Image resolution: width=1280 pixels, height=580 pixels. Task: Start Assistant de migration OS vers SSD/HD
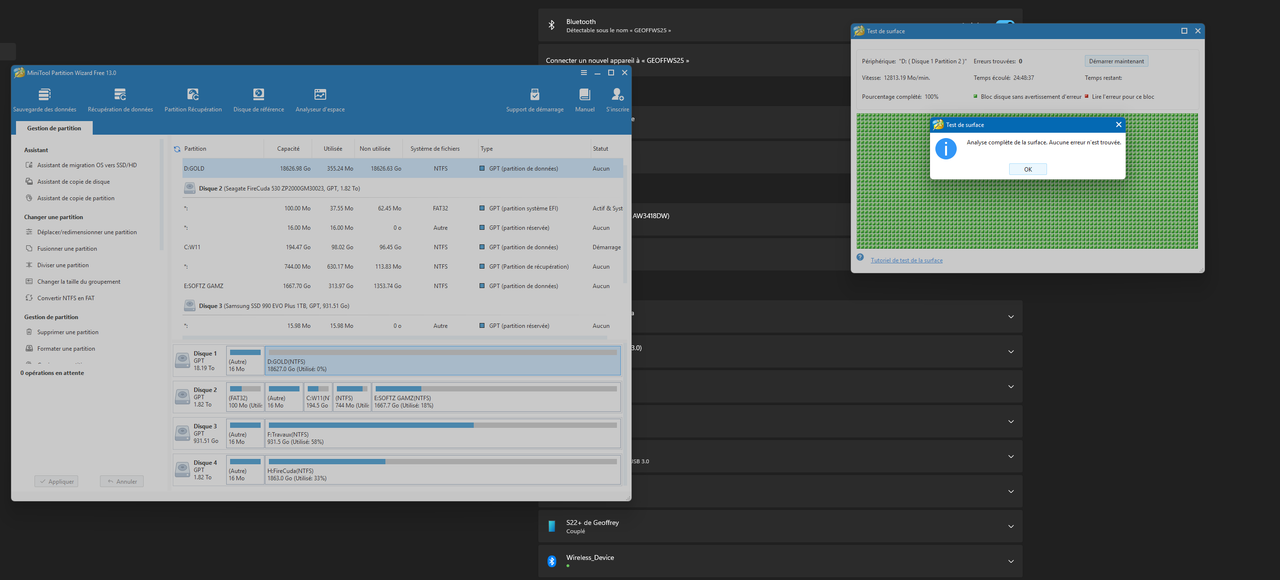coord(80,165)
